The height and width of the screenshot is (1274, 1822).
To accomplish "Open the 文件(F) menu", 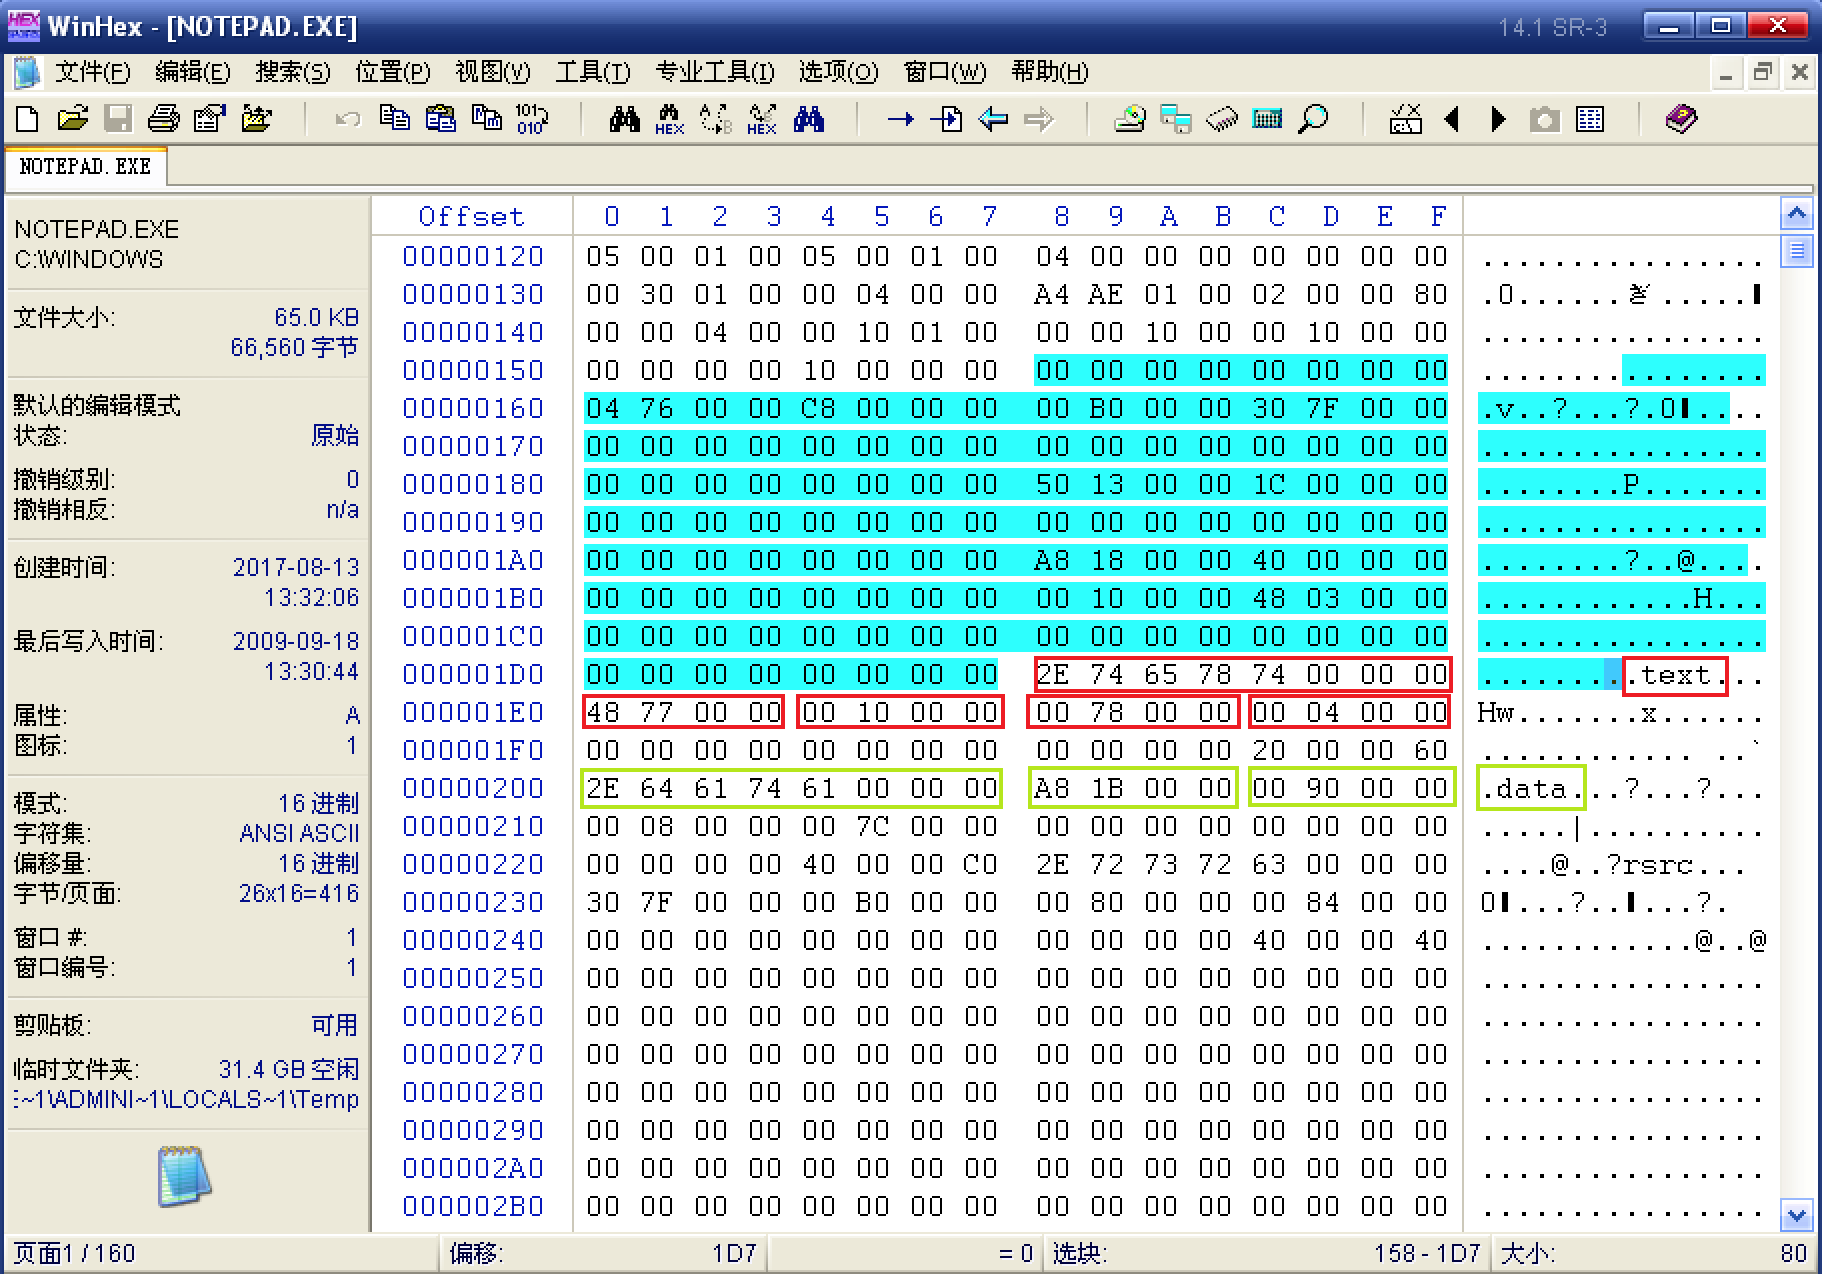I will [x=92, y=72].
